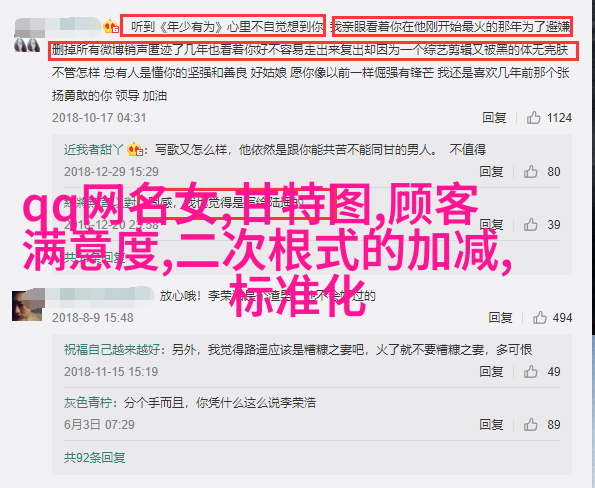Click 回复 on the 6月3日 07:29 reply

tap(491, 425)
